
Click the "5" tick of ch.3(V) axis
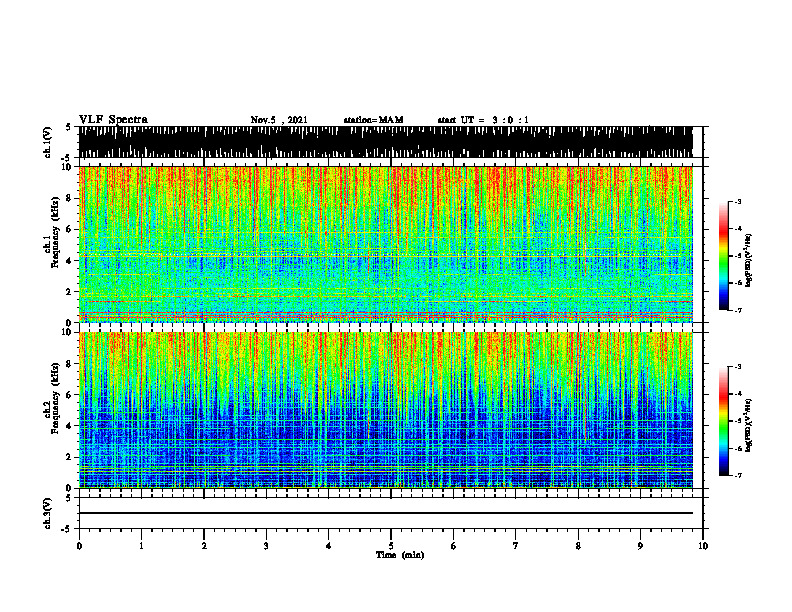(68, 498)
